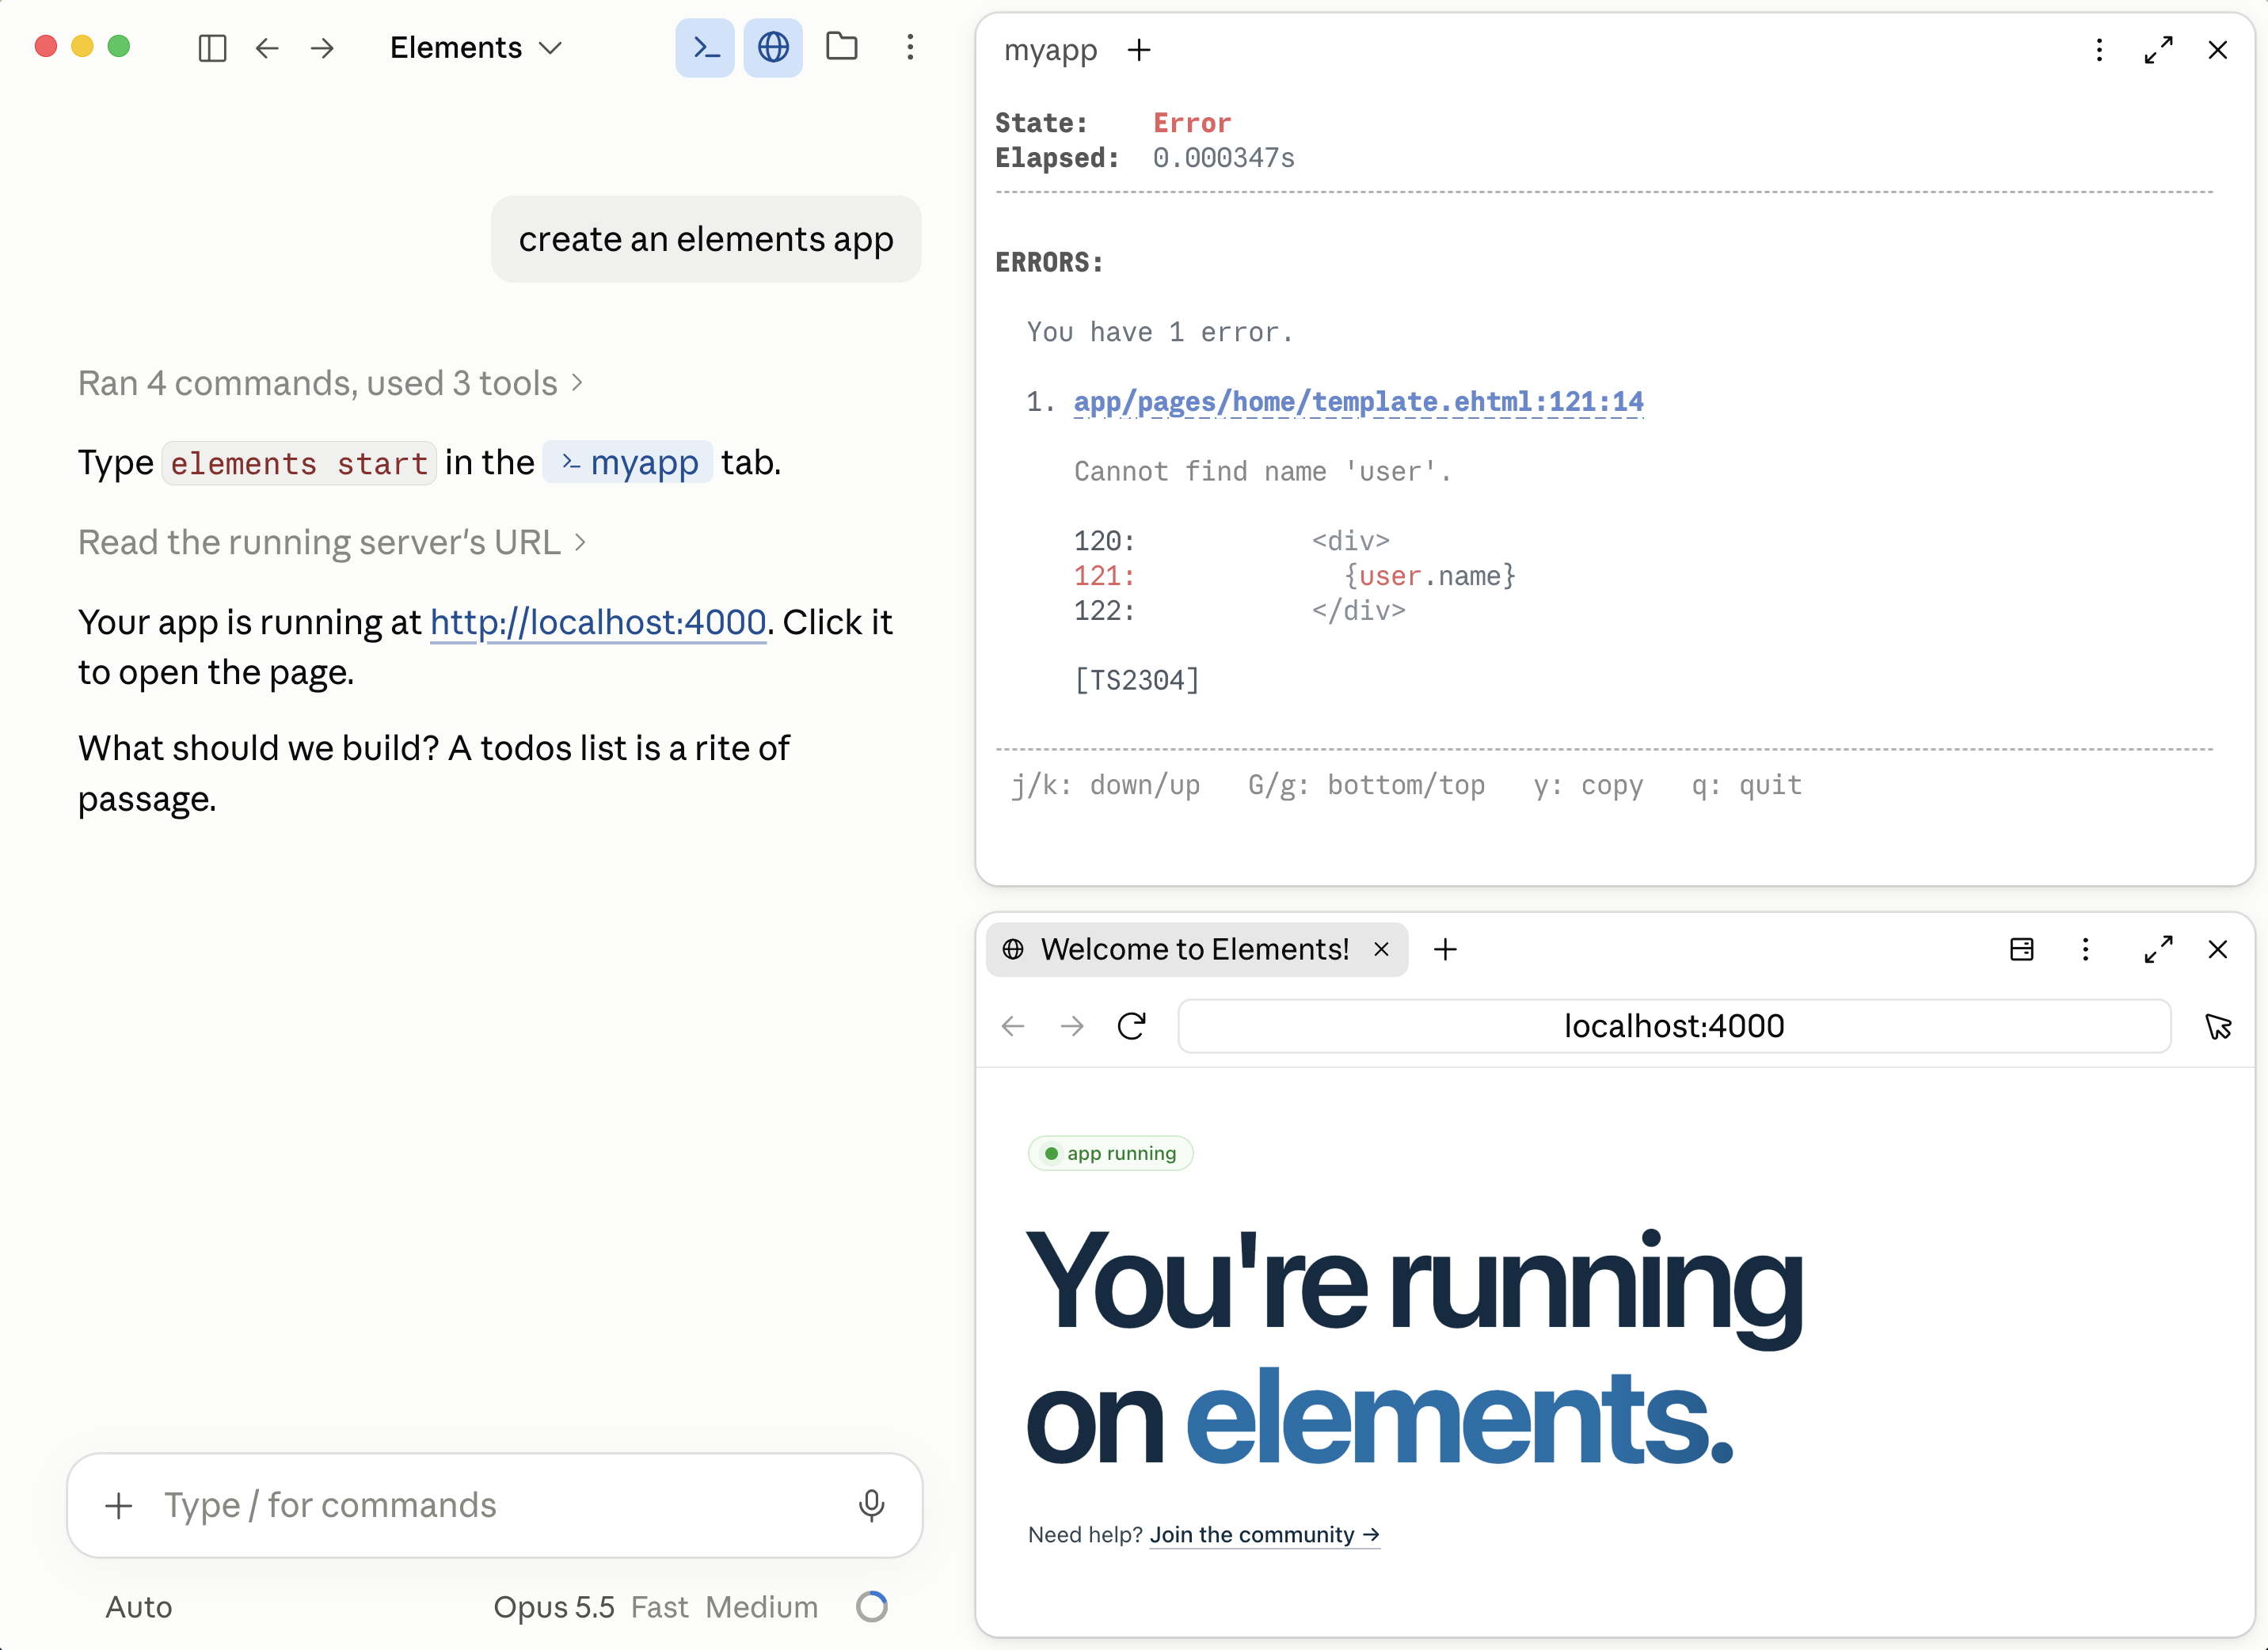Click the localhost:4000 address bar
Image resolution: width=2268 pixels, height=1650 pixels.
(1674, 1026)
